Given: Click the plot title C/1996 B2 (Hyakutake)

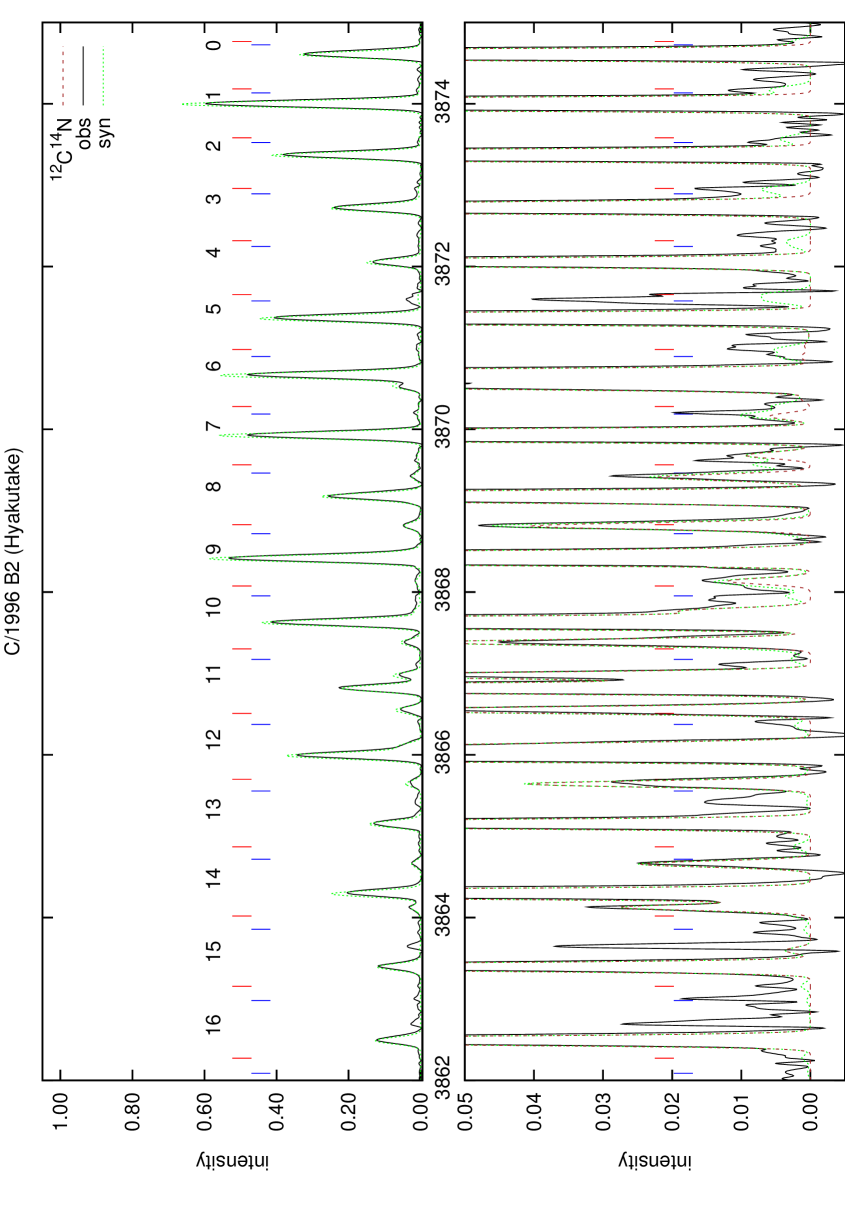Looking at the screenshot, I should [x=13, y=551].
